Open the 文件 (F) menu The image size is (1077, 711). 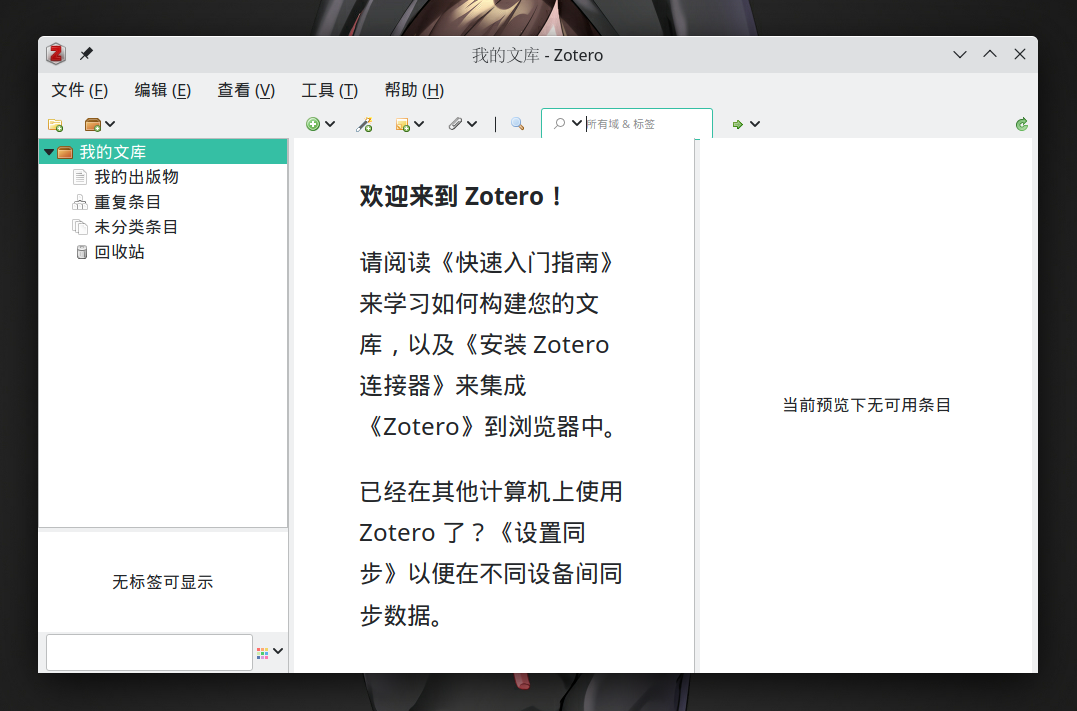click(x=80, y=90)
